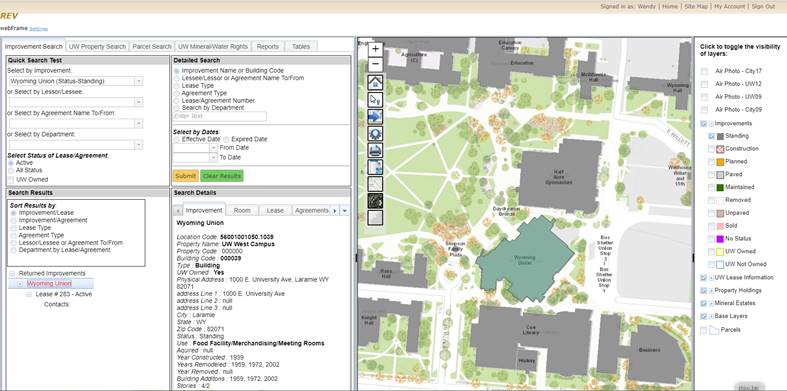Image resolution: width=787 pixels, height=391 pixels.
Task: Zoom in on the map
Action: click(x=375, y=49)
